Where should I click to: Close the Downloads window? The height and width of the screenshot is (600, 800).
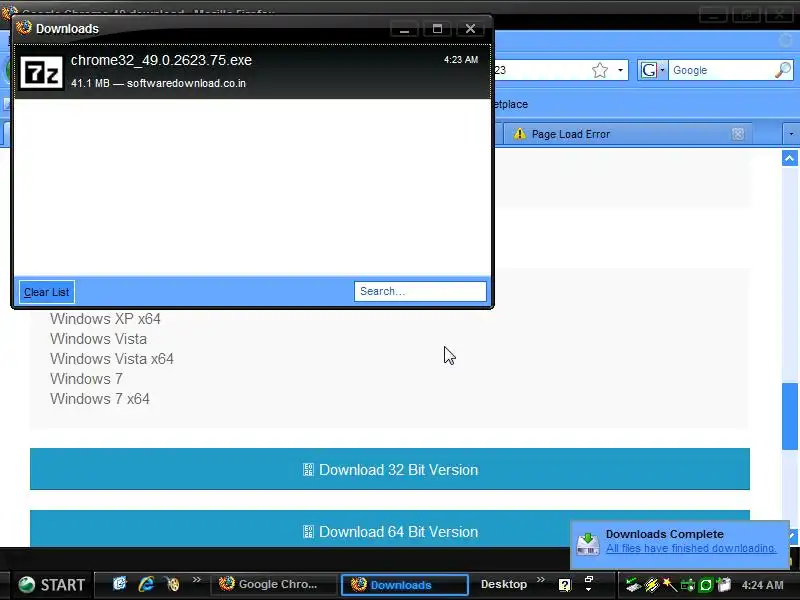click(470, 29)
